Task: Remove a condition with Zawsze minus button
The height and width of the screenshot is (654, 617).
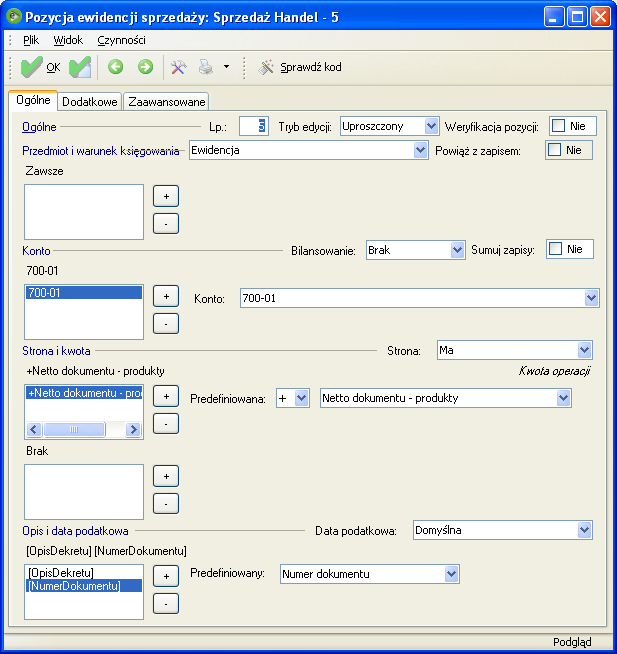Action: point(166,224)
